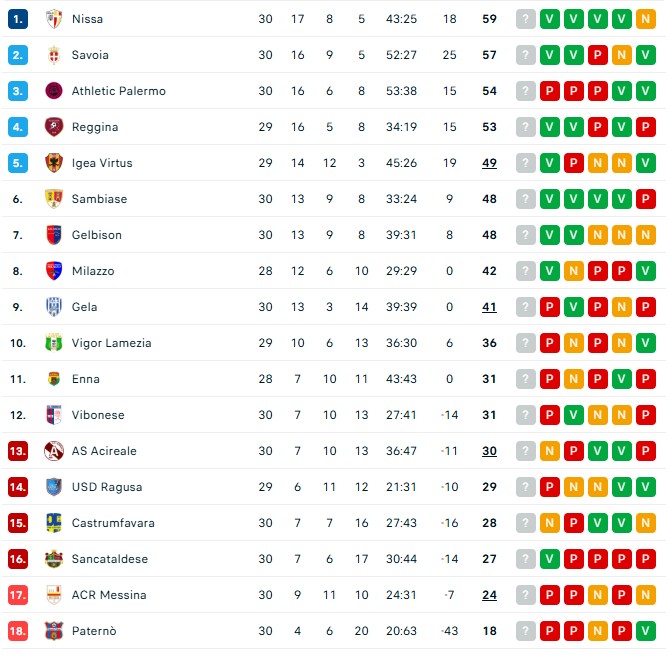
Task: Click the Nissa team crest icon
Action: tap(54, 19)
